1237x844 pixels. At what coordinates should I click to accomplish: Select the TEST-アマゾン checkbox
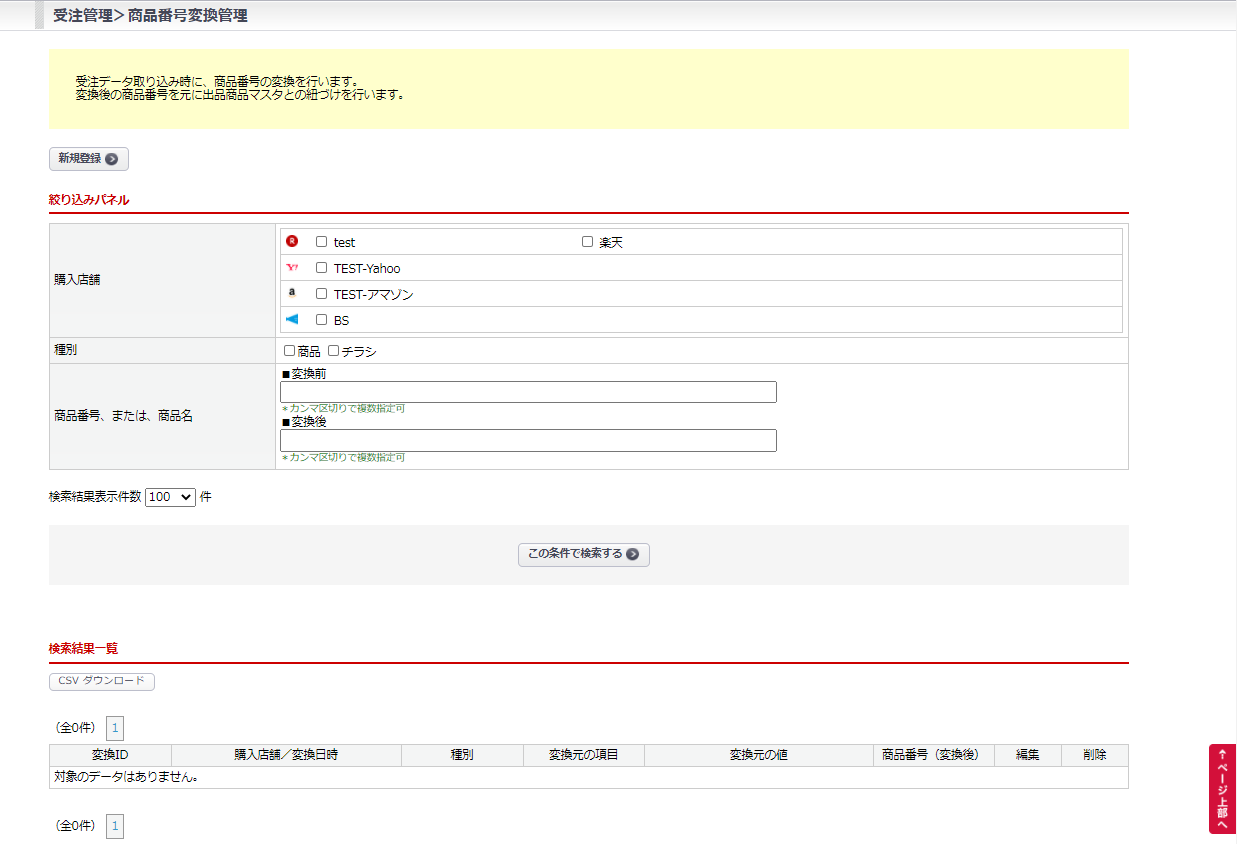coord(322,294)
